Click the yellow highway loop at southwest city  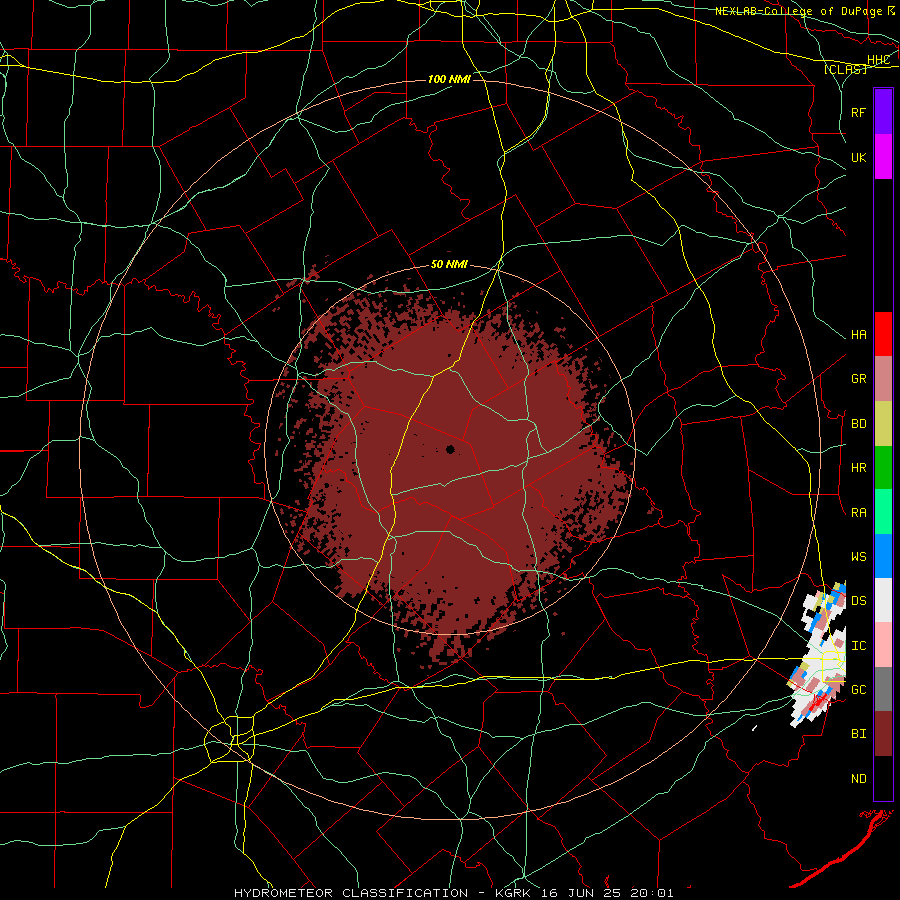pyautogui.click(x=230, y=739)
